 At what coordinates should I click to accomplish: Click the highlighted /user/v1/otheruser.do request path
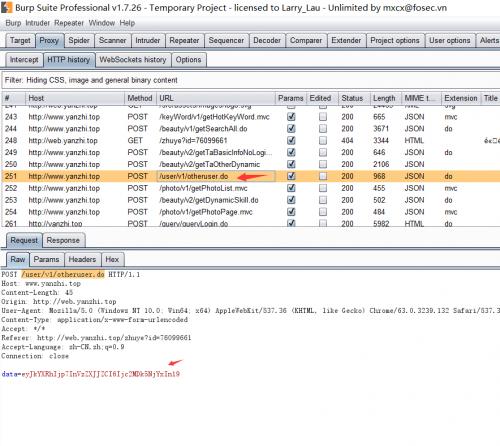(x=63, y=274)
